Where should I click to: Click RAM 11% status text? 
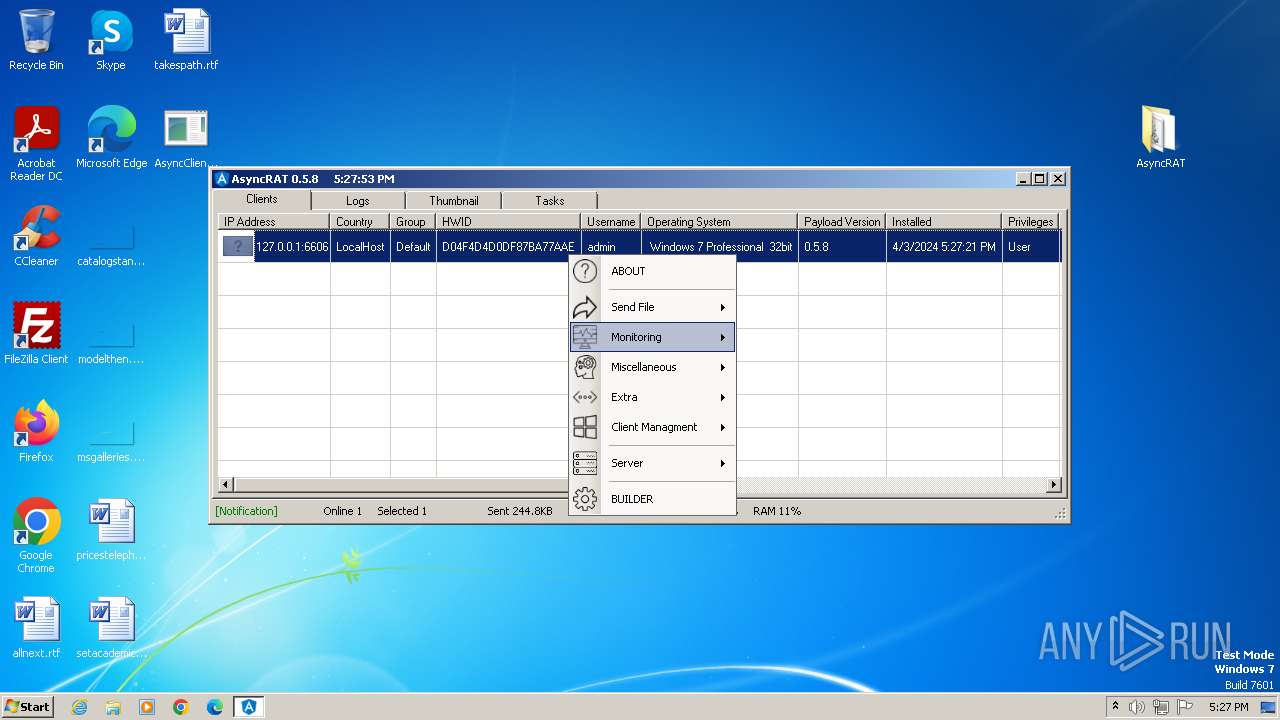pos(777,511)
